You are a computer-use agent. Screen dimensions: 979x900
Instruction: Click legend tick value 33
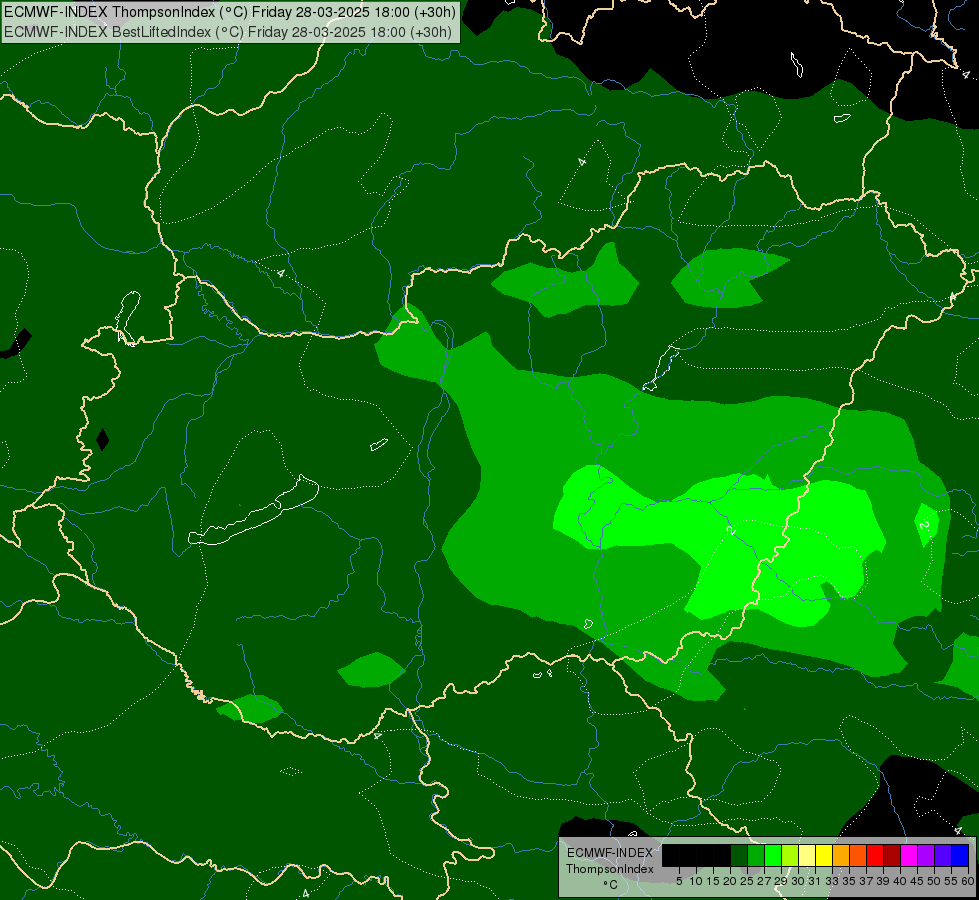[832, 881]
